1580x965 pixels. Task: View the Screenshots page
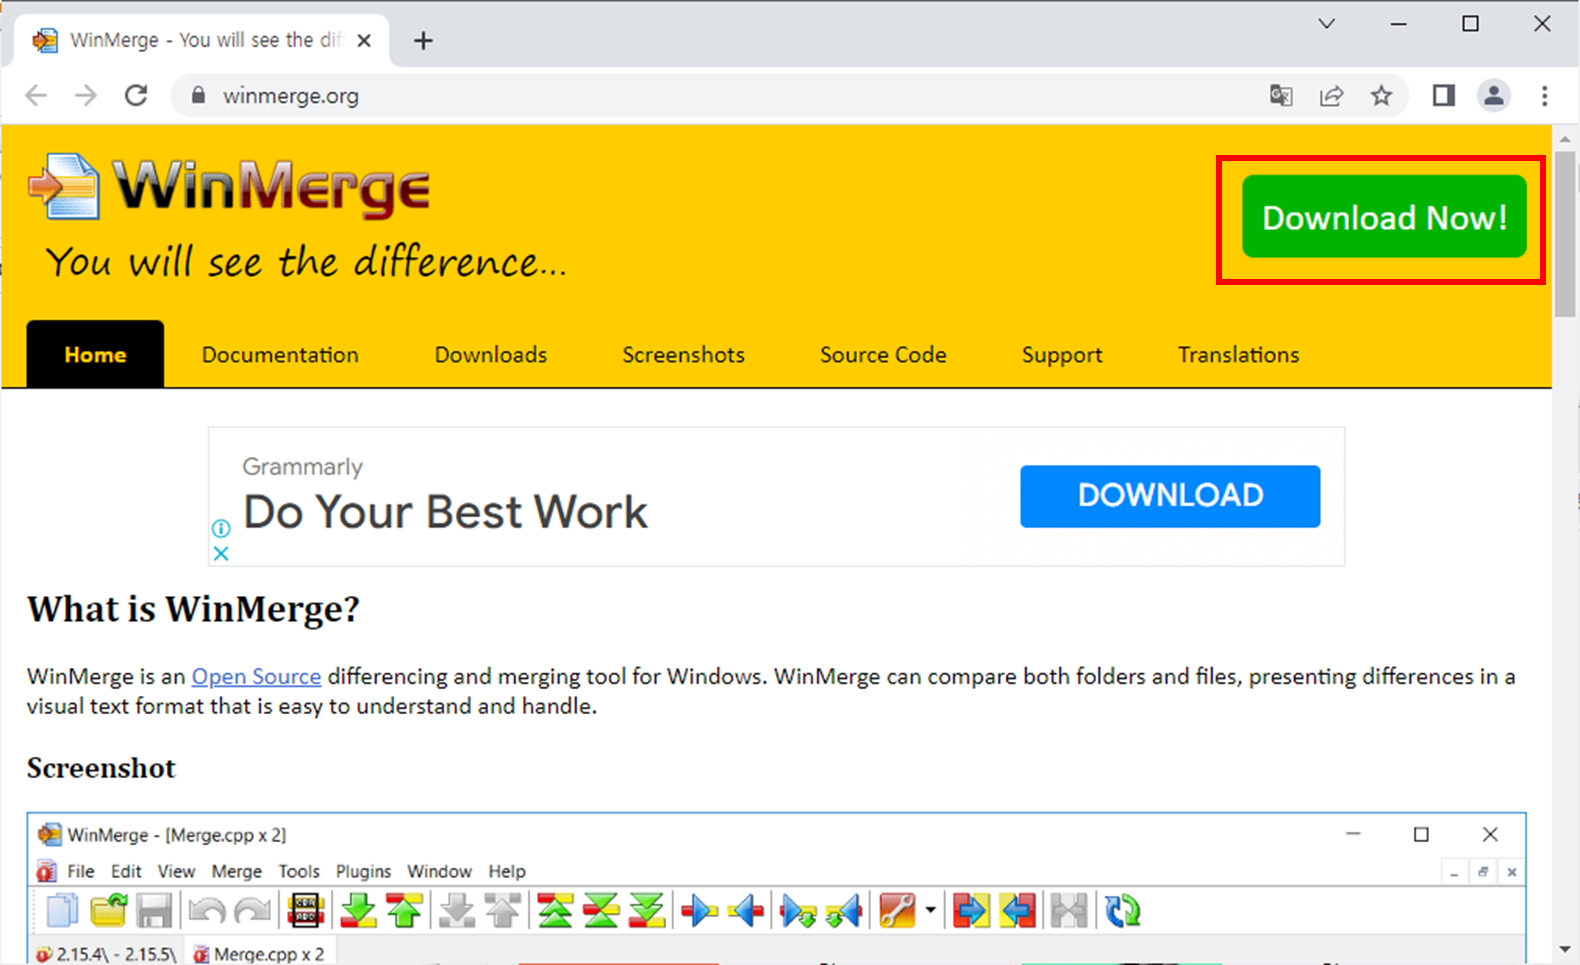click(x=683, y=354)
